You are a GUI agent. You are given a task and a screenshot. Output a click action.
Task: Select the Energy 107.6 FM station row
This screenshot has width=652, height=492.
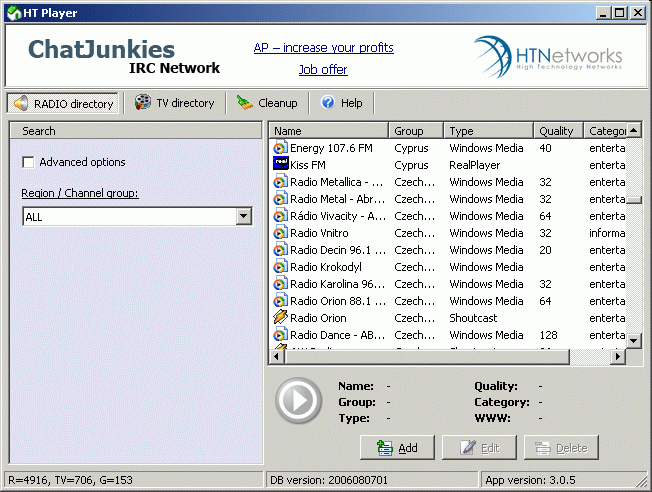pos(447,148)
